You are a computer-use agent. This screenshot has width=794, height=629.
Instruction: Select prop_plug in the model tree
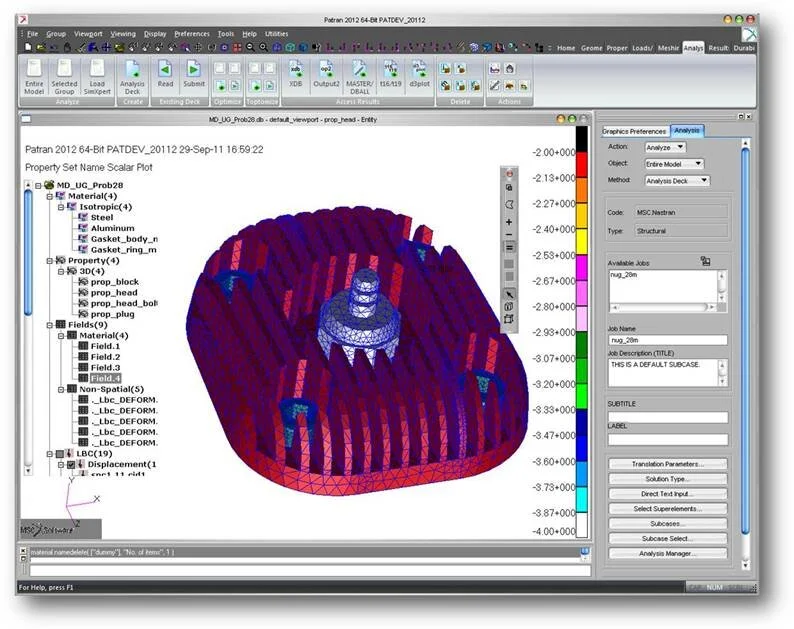(x=112, y=314)
